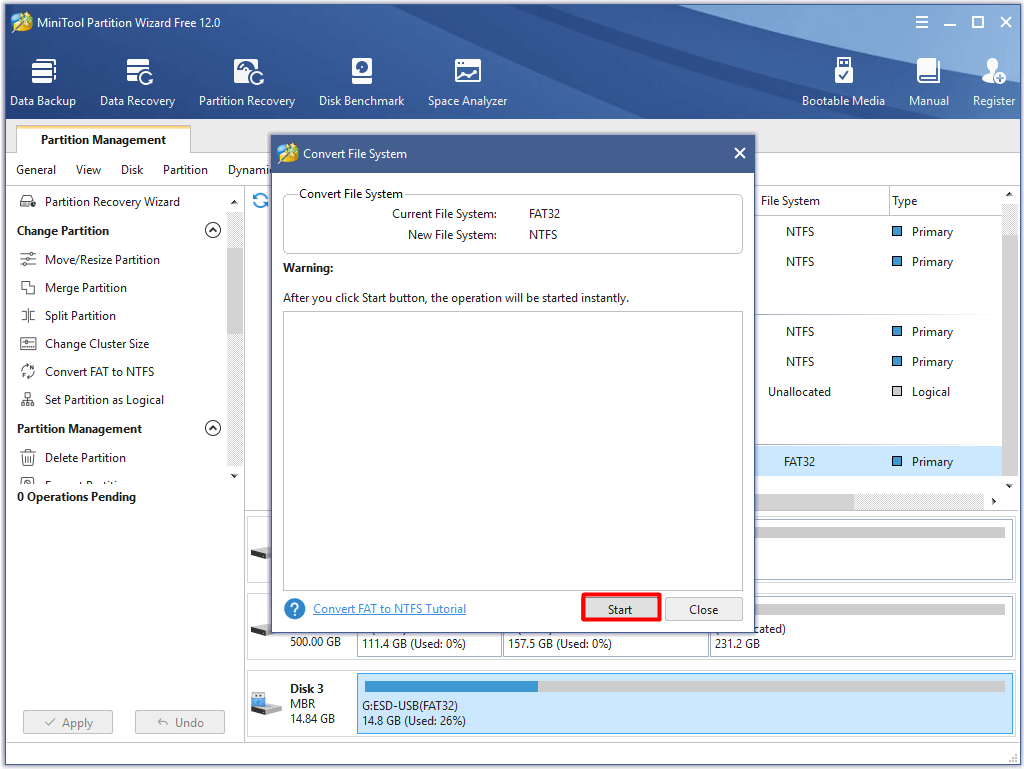Choose Convert FAT to NTFS in sidebar
The width and height of the screenshot is (1024, 769).
point(99,372)
